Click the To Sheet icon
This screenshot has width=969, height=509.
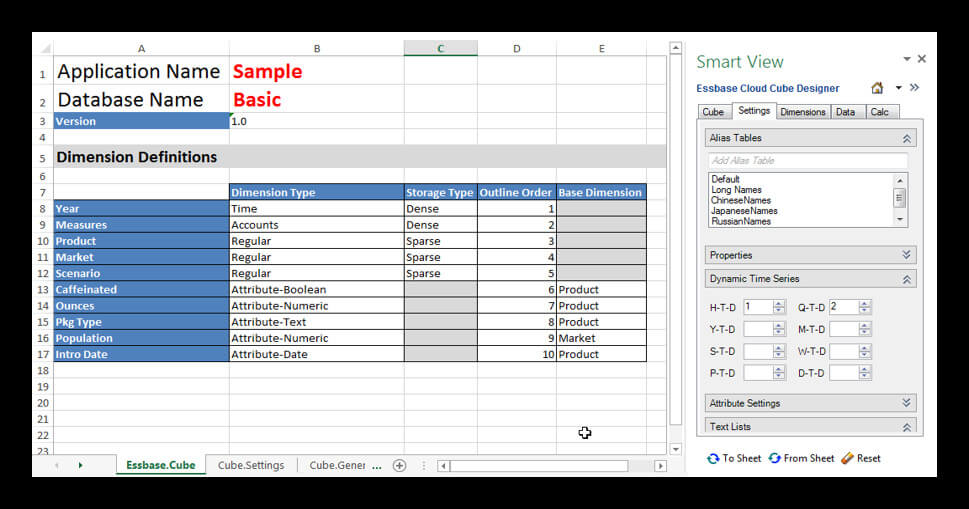713,458
